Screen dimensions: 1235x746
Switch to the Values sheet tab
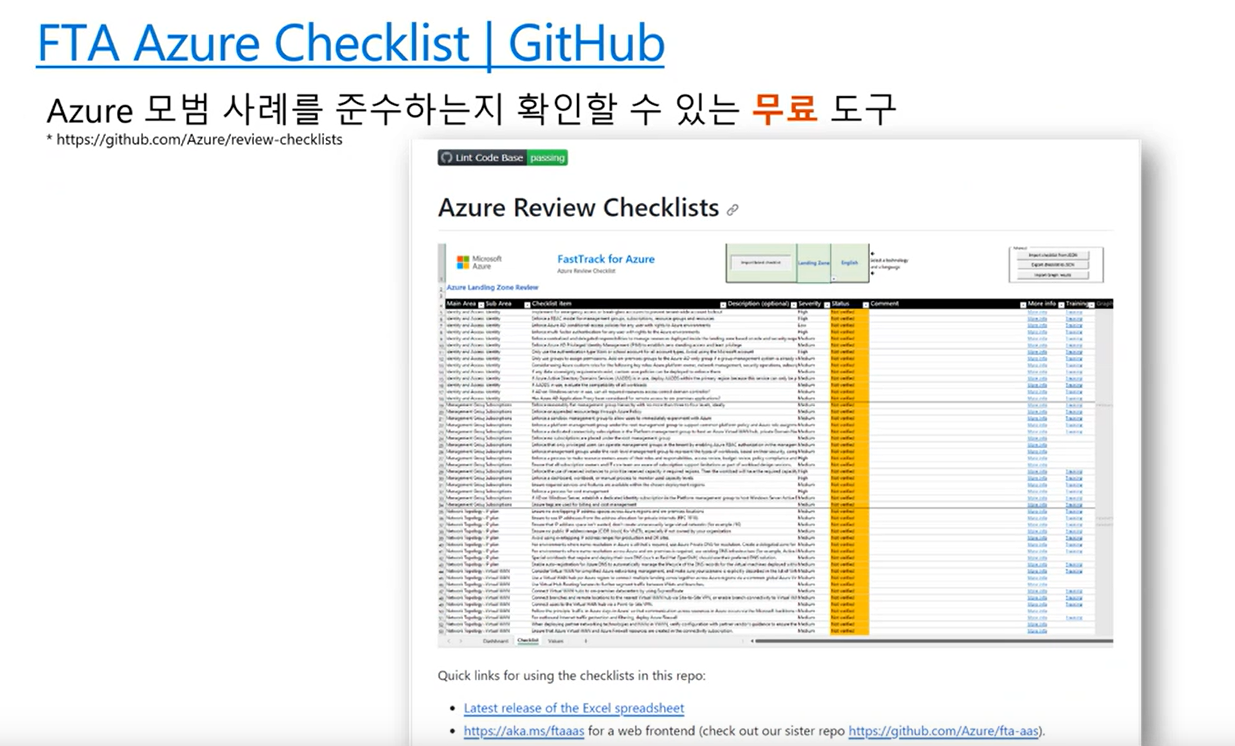pyautogui.click(x=556, y=641)
